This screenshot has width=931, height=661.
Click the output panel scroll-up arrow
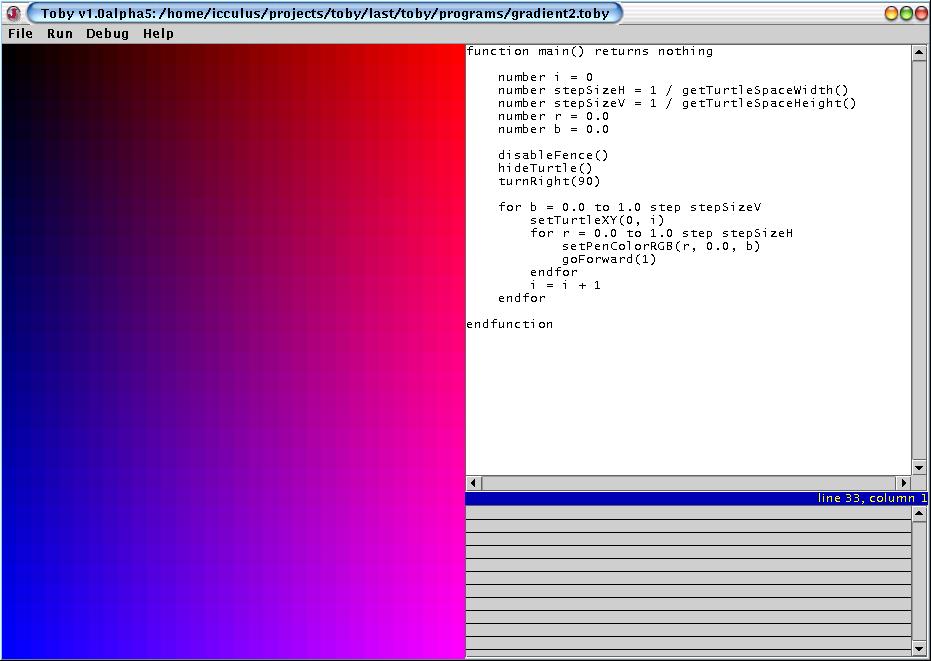tap(919, 514)
